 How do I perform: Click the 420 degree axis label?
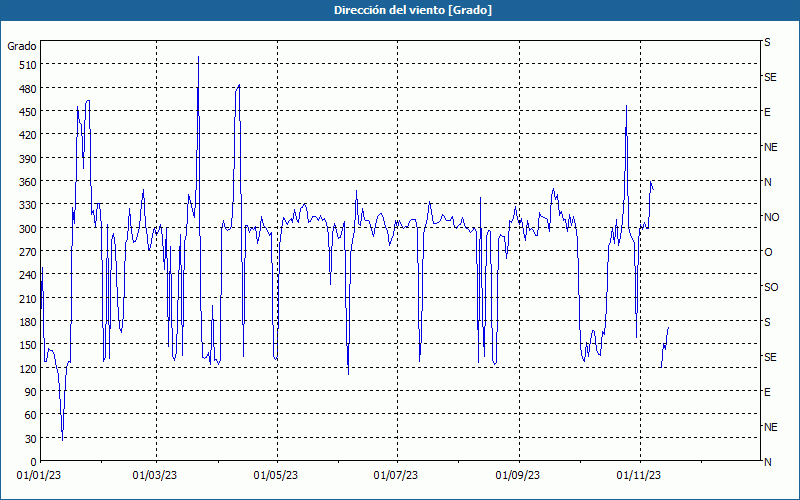click(x=28, y=135)
